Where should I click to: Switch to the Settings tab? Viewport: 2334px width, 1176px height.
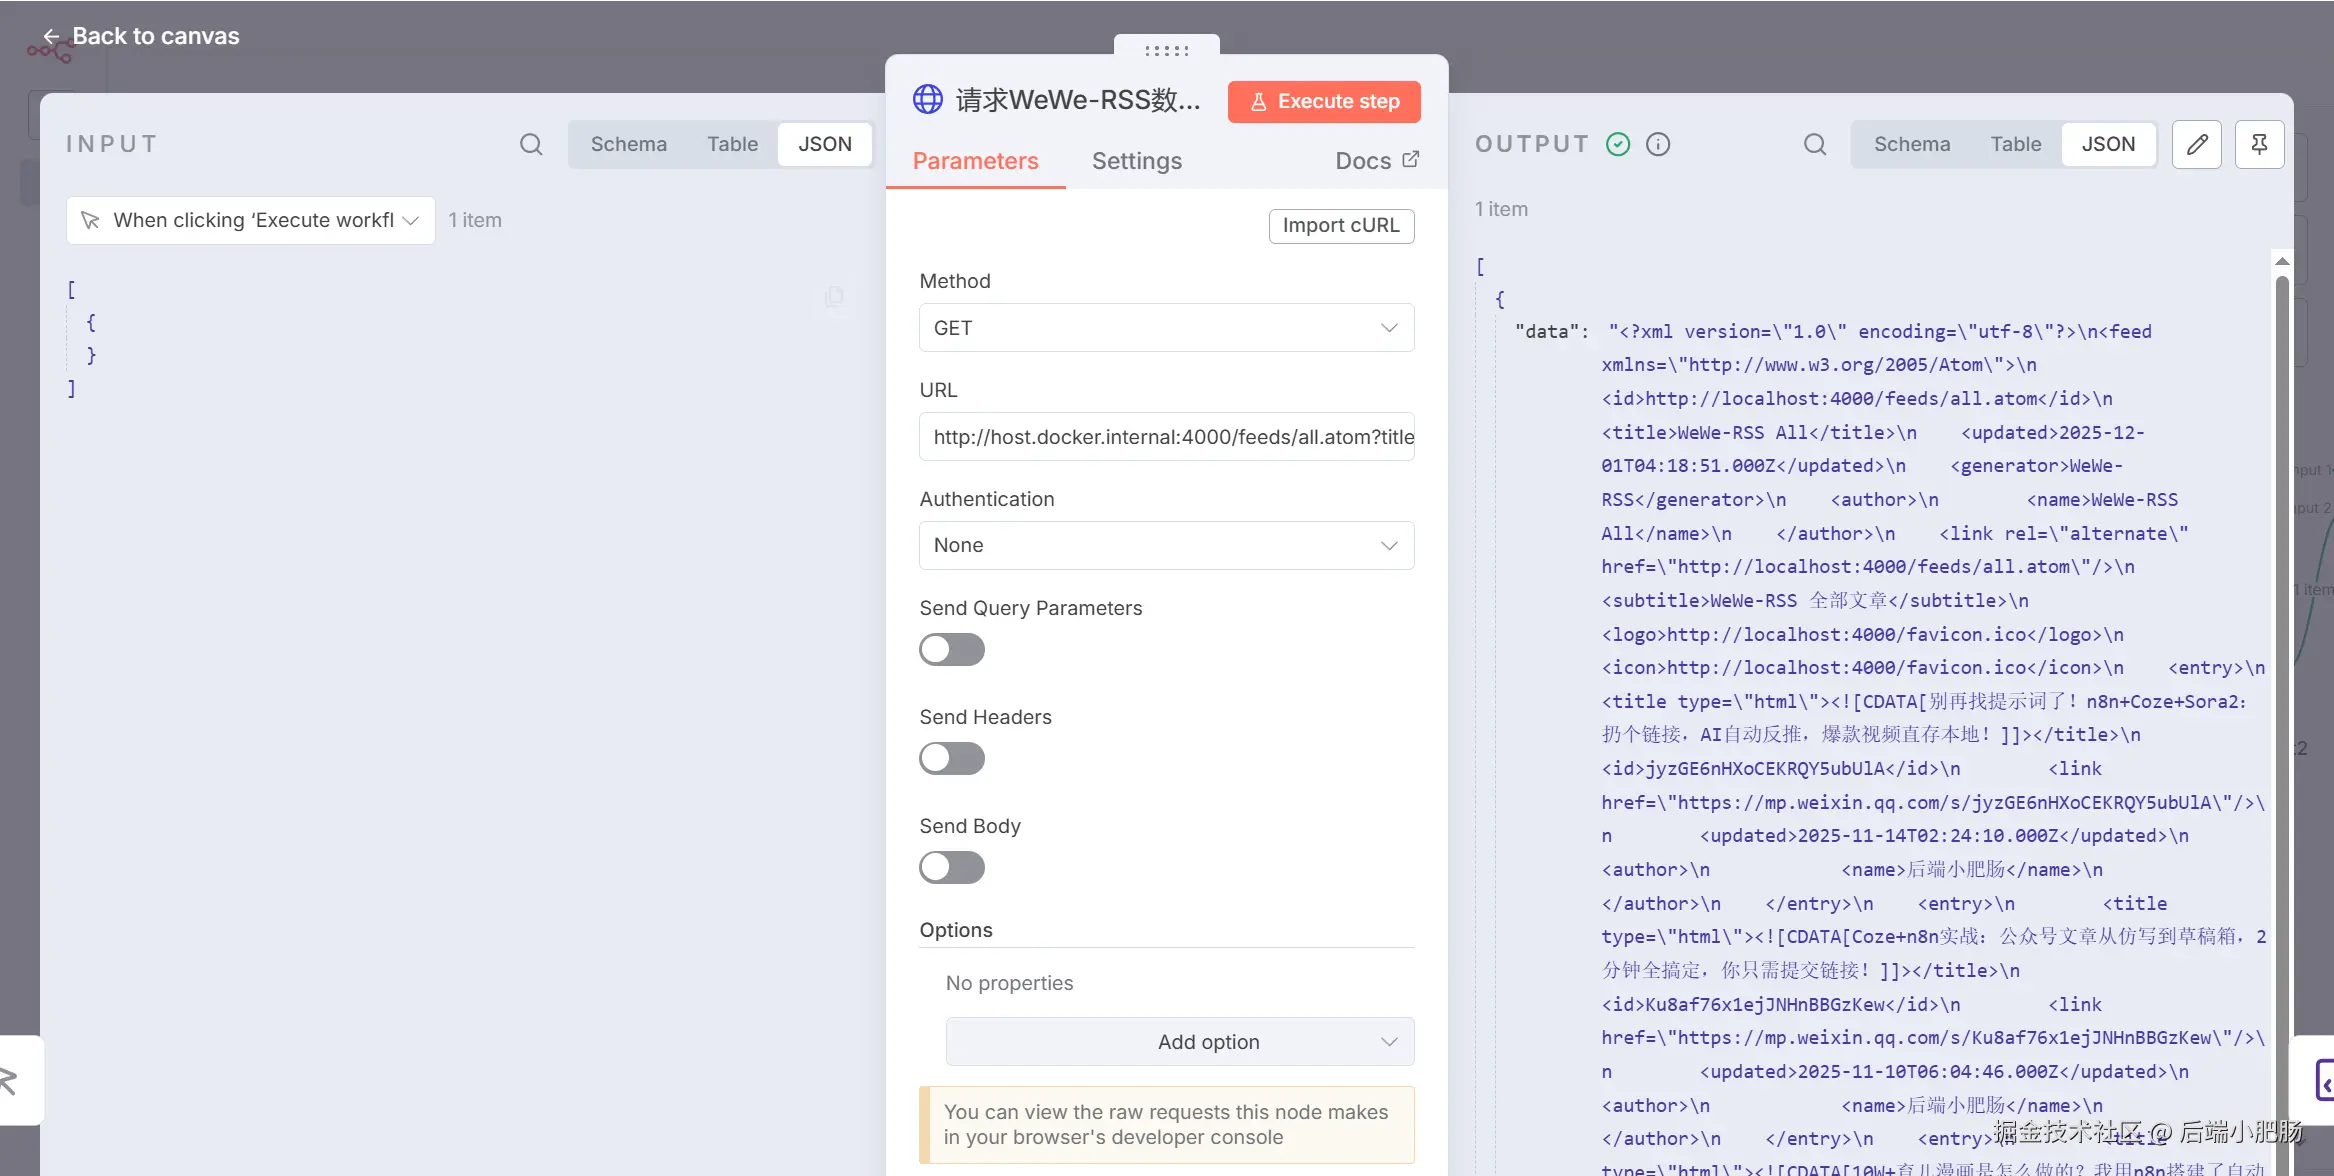tap(1136, 161)
